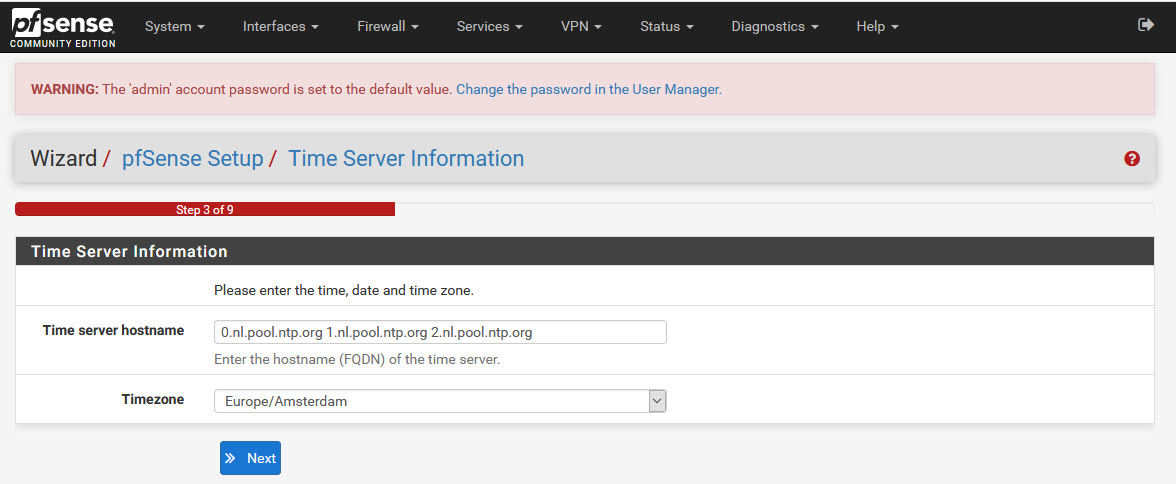Screen dimensions: 1176x484
Task: Follow the Change the password in User Manager link
Action: (589, 89)
